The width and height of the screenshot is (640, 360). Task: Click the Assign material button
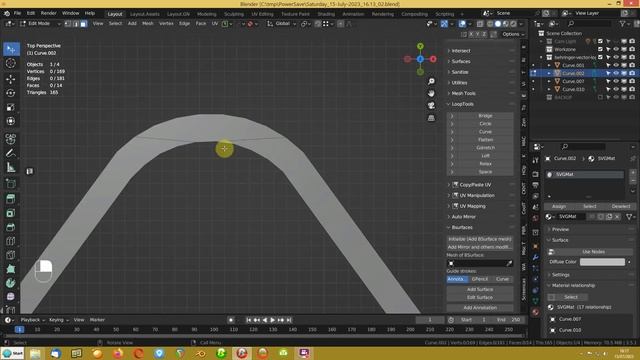coord(559,206)
